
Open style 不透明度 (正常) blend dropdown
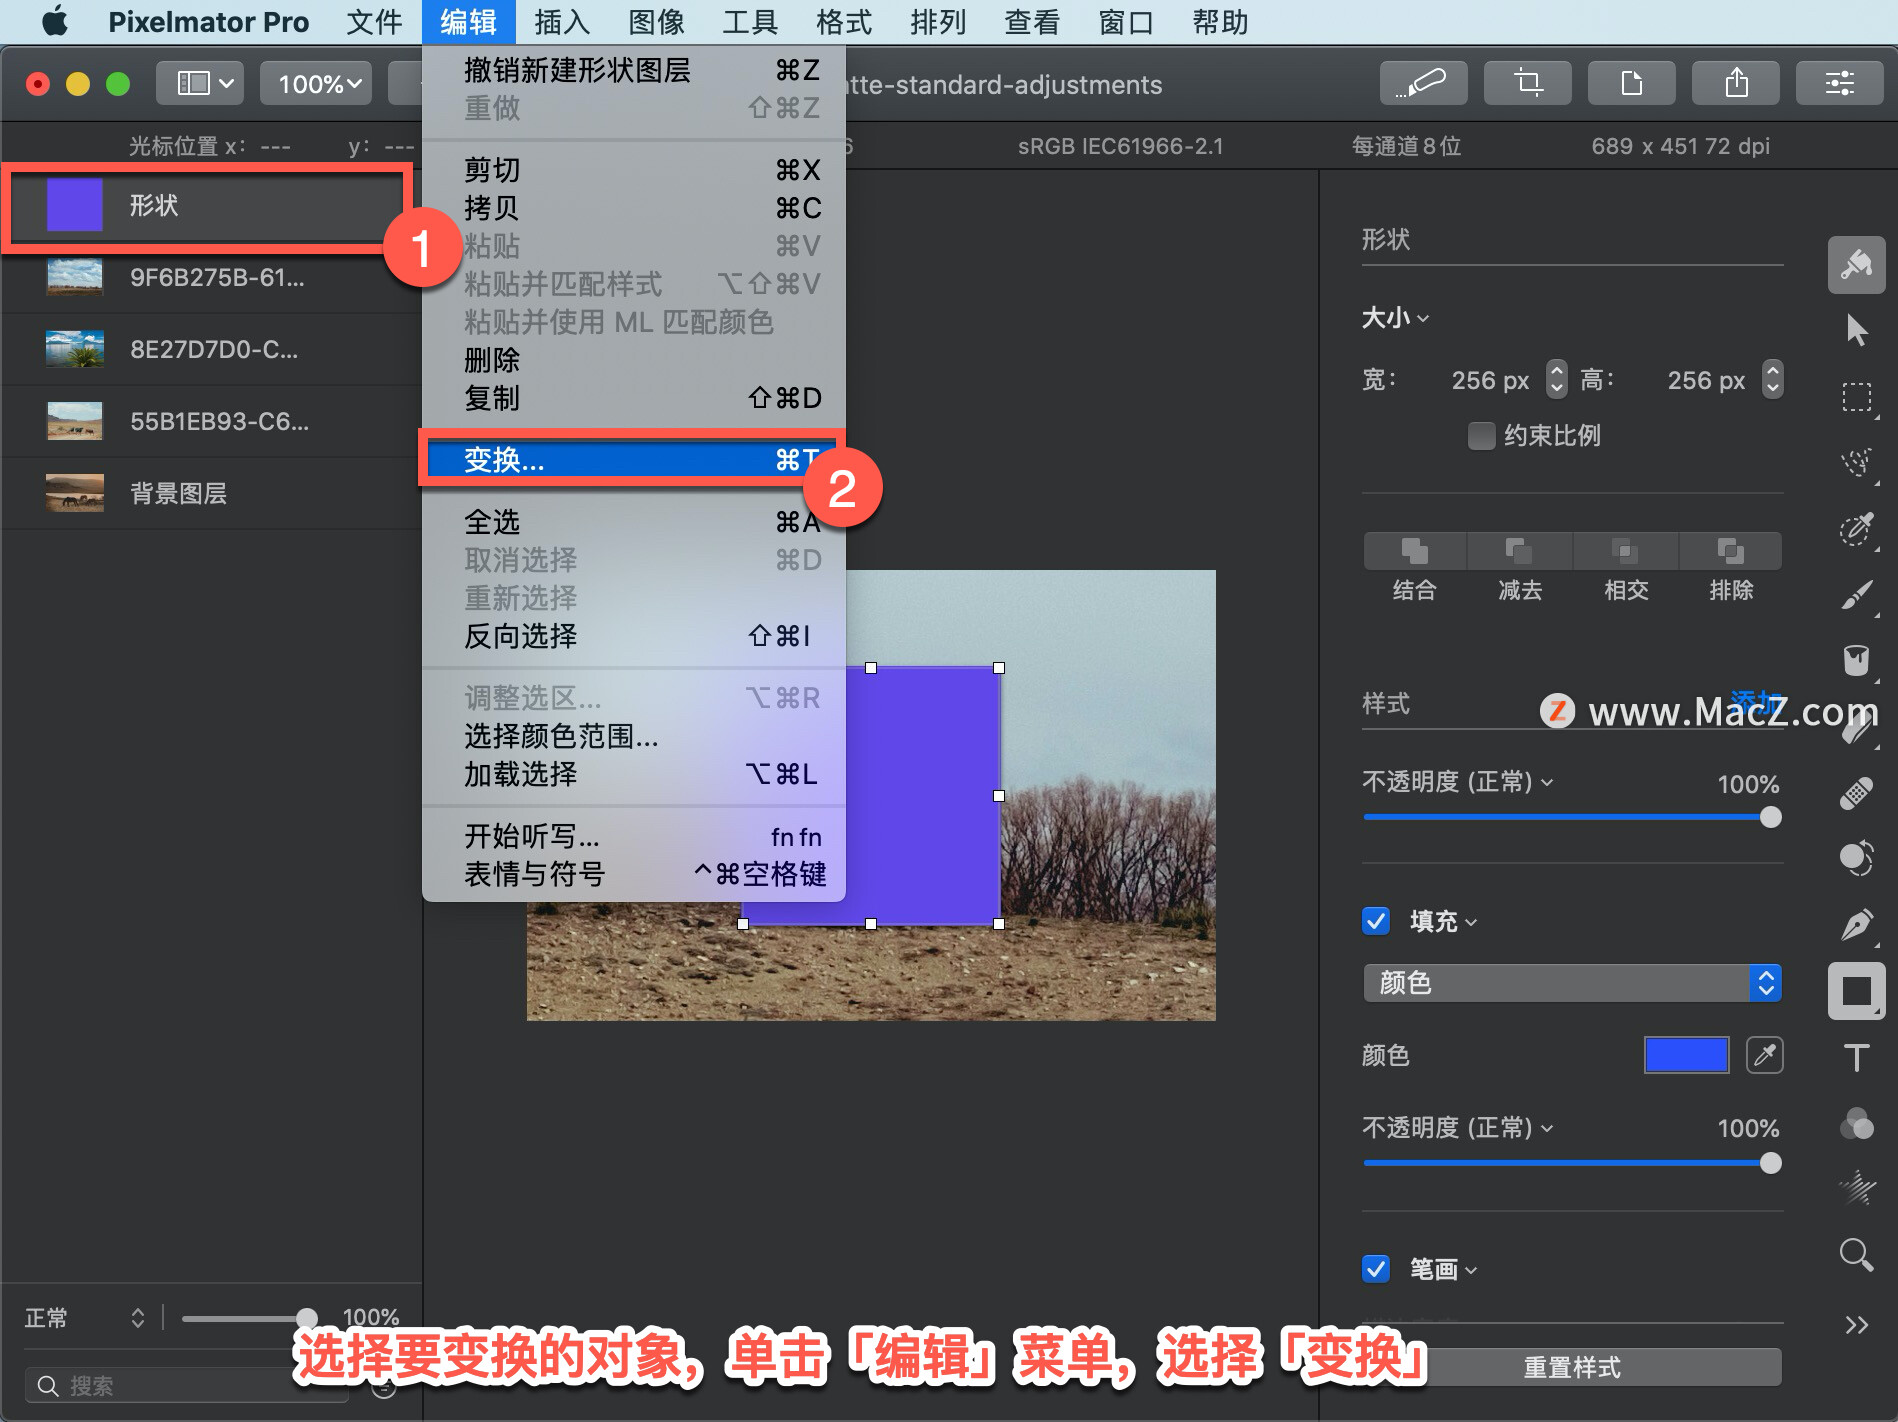(x=1457, y=782)
